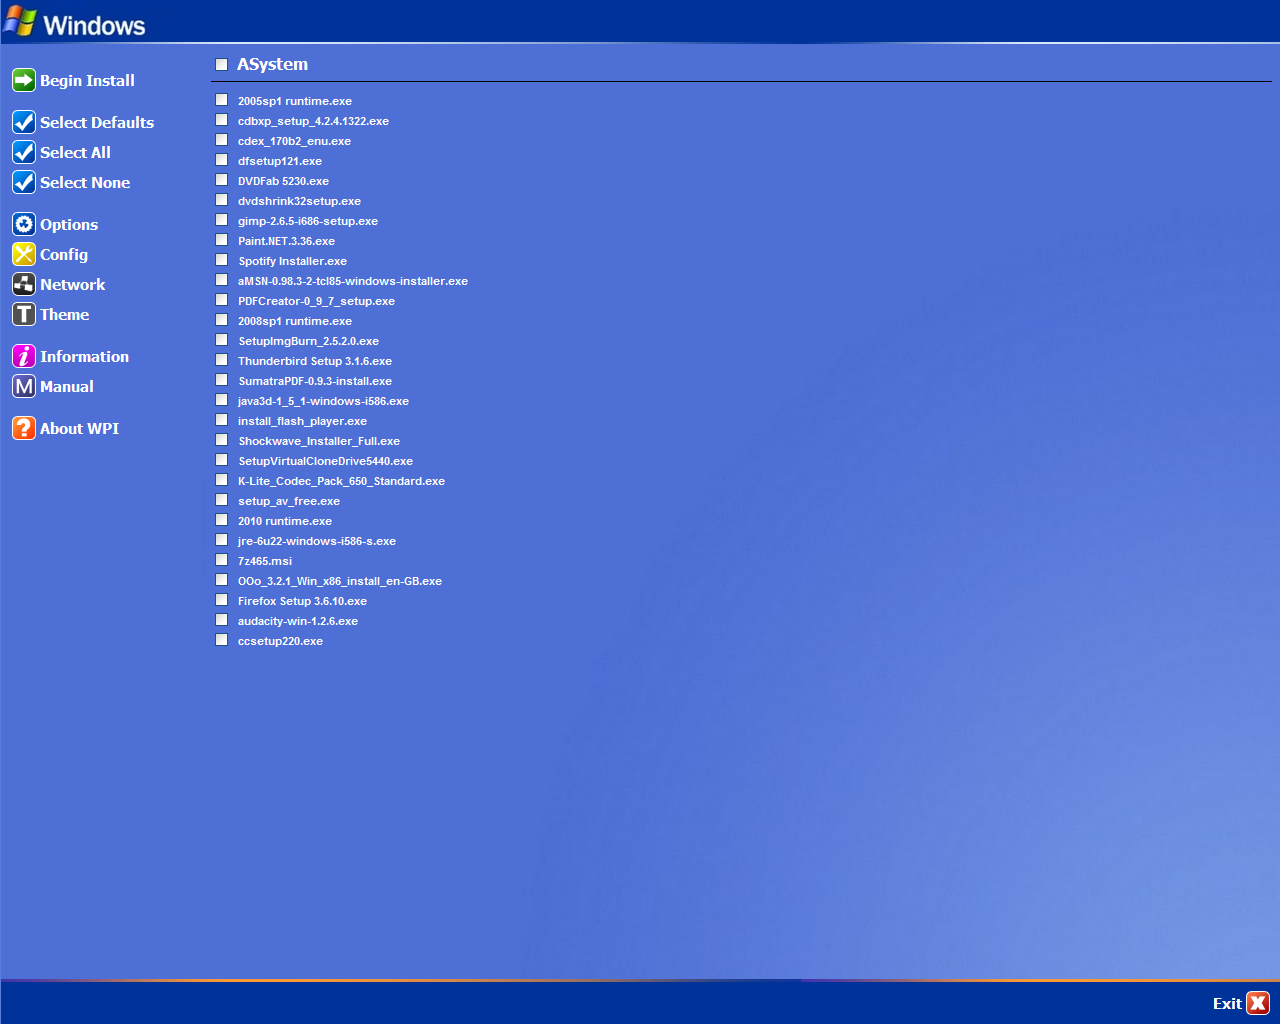Open the Information label
The height and width of the screenshot is (1024, 1280).
pos(84,357)
